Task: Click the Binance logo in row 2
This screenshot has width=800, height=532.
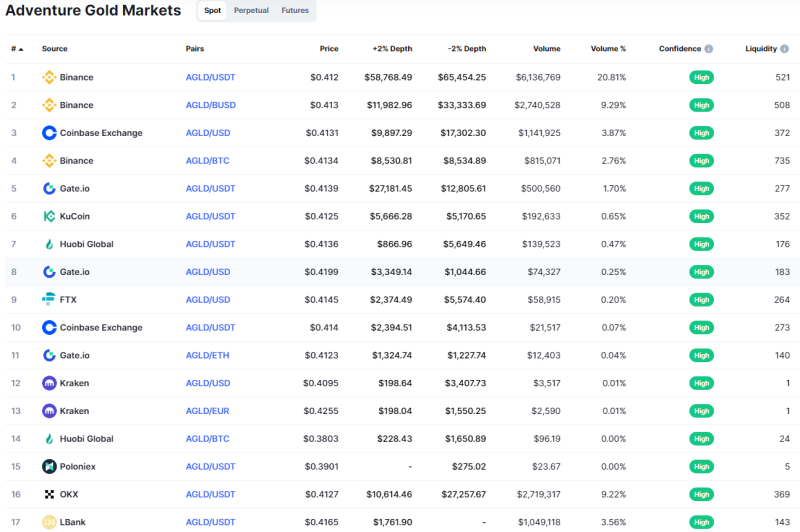Action: 49,105
